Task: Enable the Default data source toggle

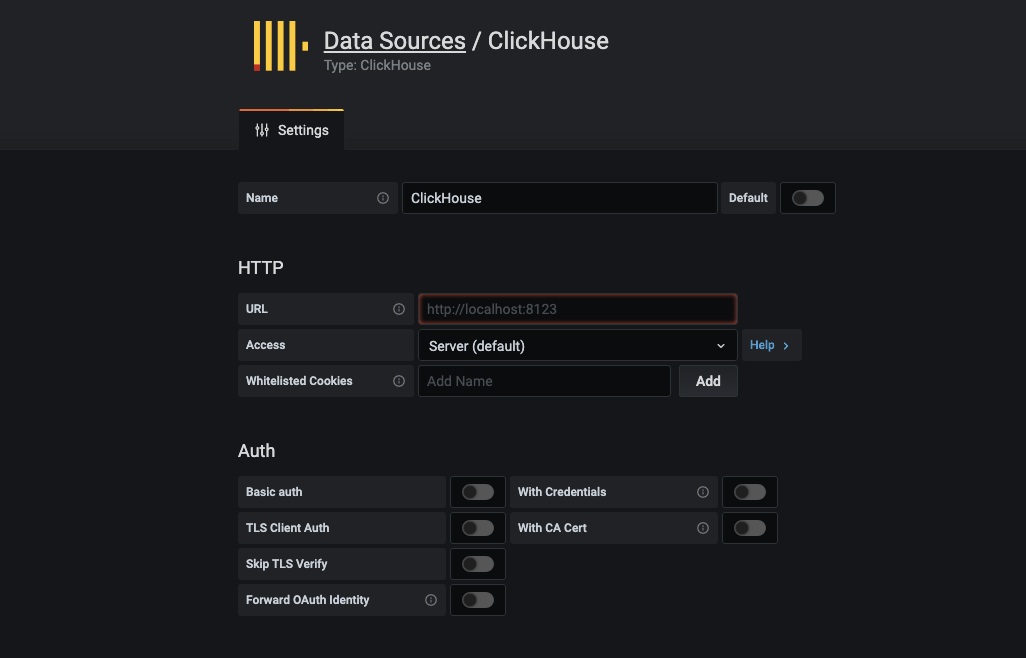Action: [x=807, y=198]
